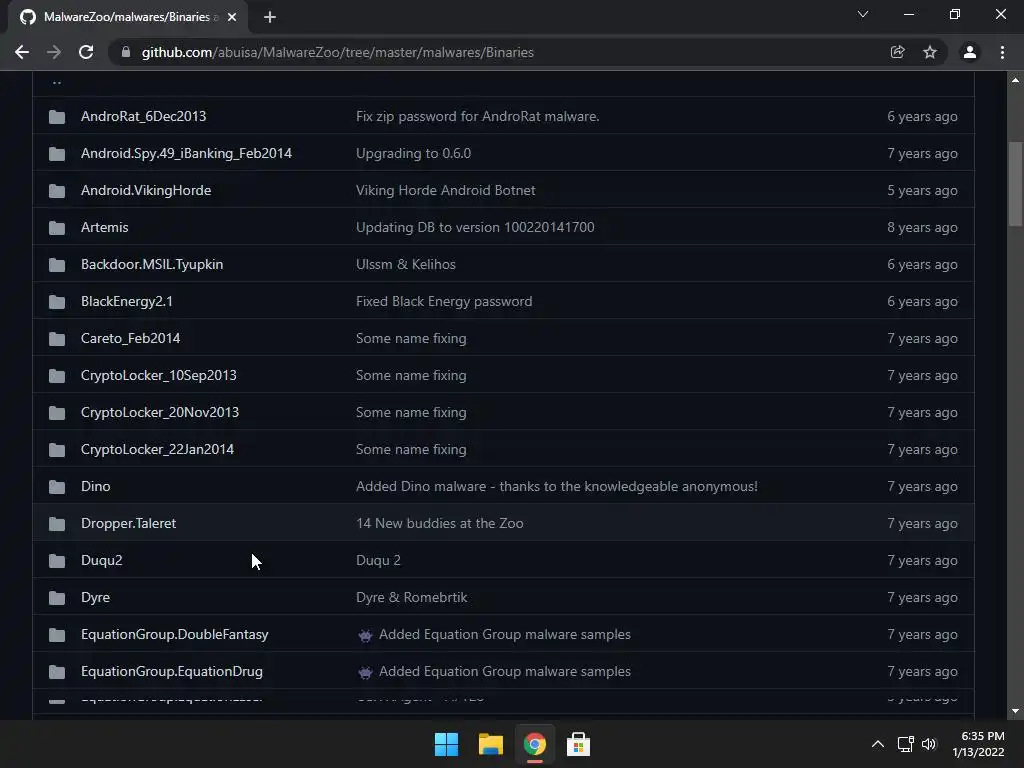Screen dimensions: 1024x768
Task: Open commit 'Ulssm & Kelihos'
Action: (406, 264)
